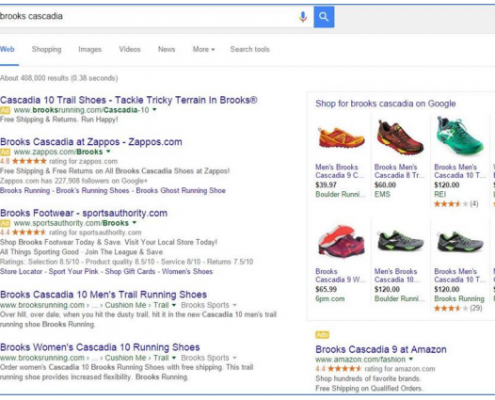The image size is (495, 400).
Task: Expand Trail breadcrumb dropdown under Men's Trail result
Action: (174, 305)
